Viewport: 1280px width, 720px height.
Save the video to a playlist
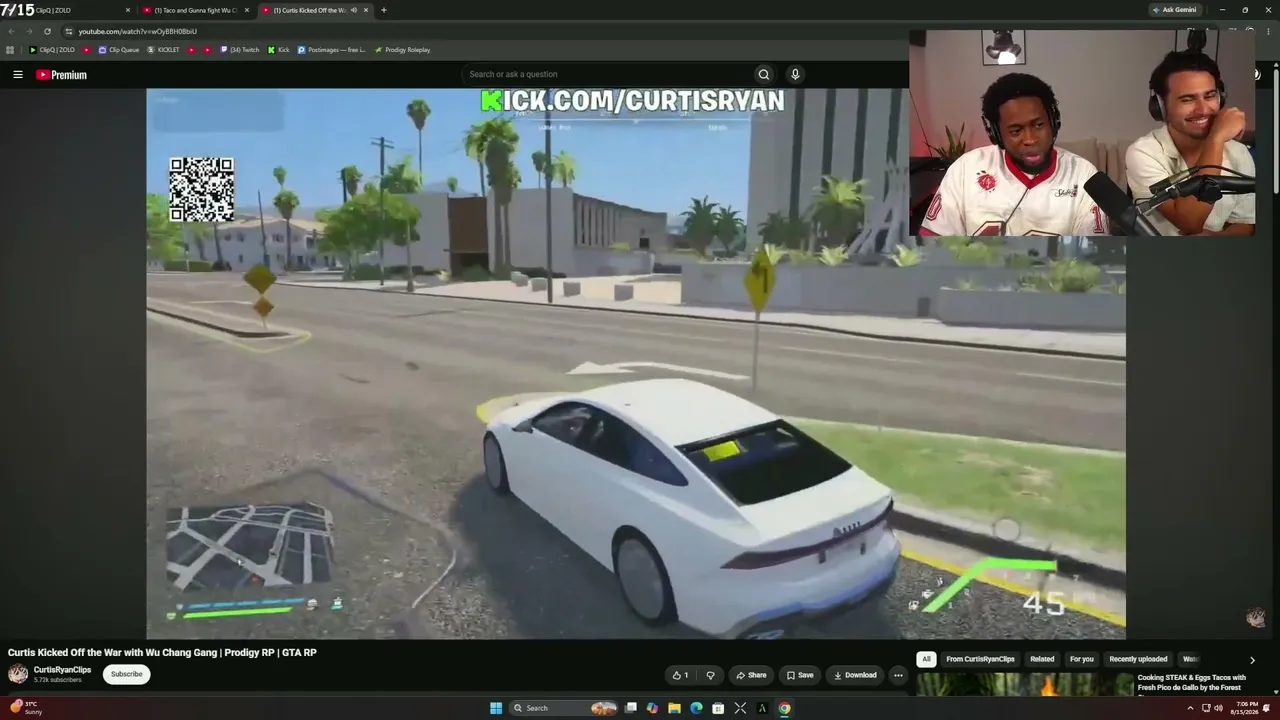tap(799, 675)
